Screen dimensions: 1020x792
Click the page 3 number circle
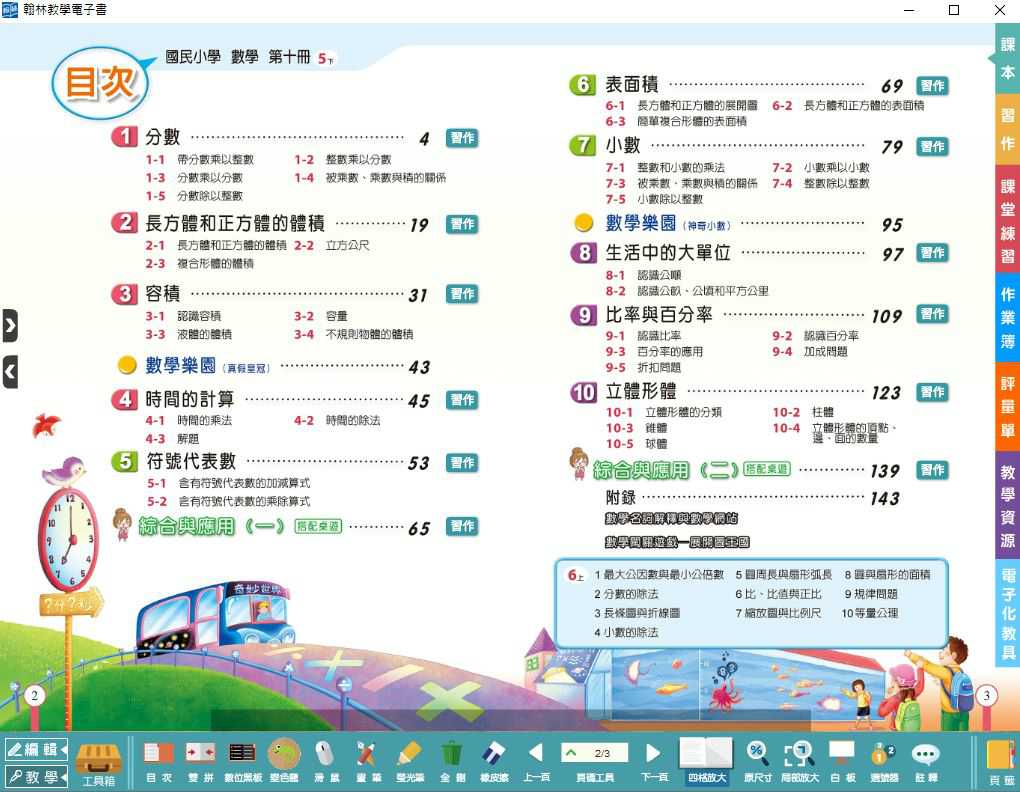pos(986,695)
